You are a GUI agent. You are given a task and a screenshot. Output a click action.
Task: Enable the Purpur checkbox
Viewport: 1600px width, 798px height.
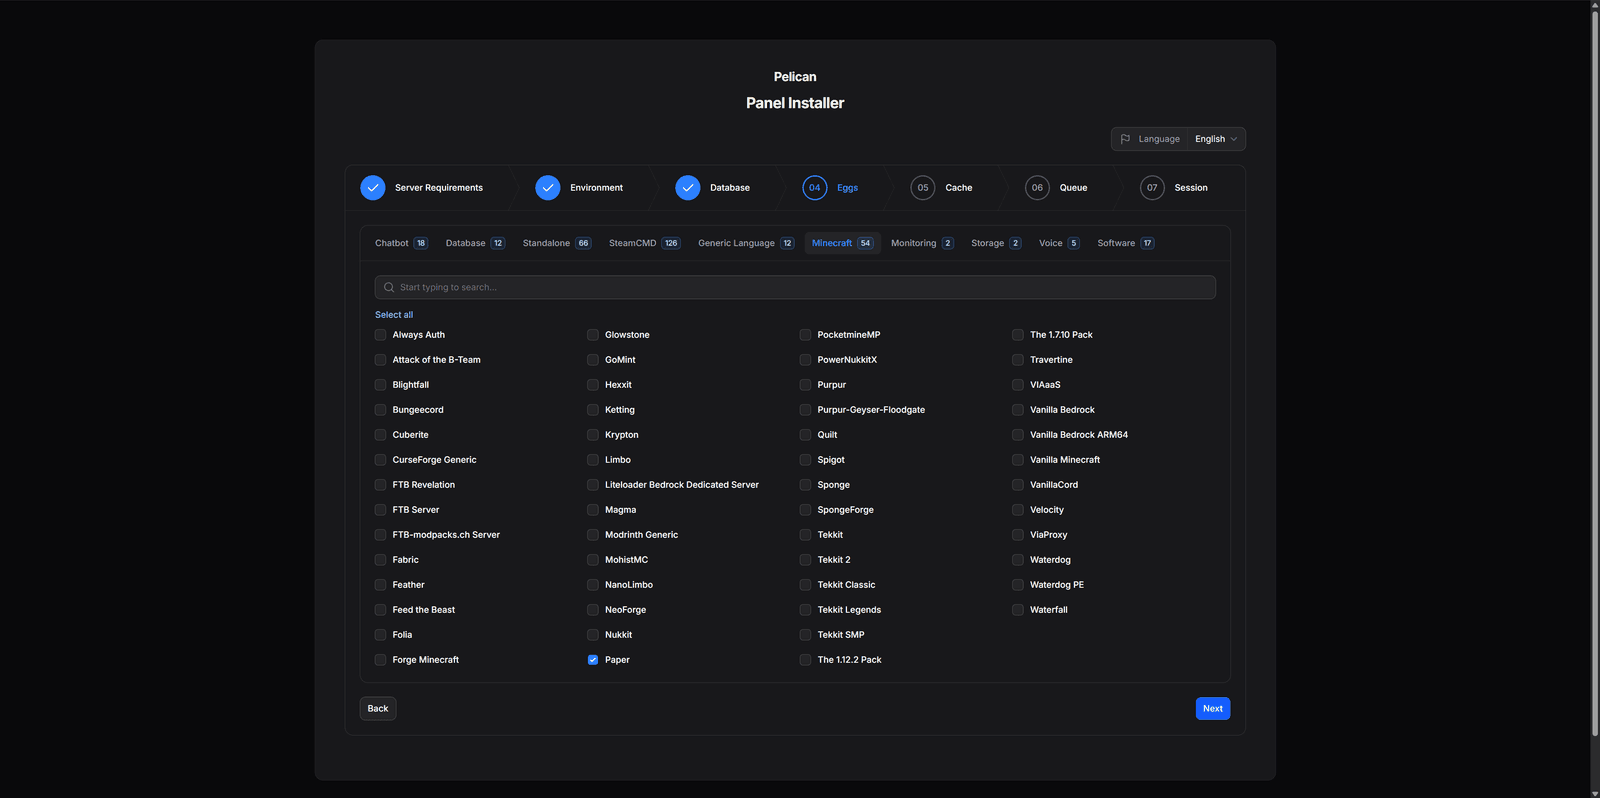point(805,385)
